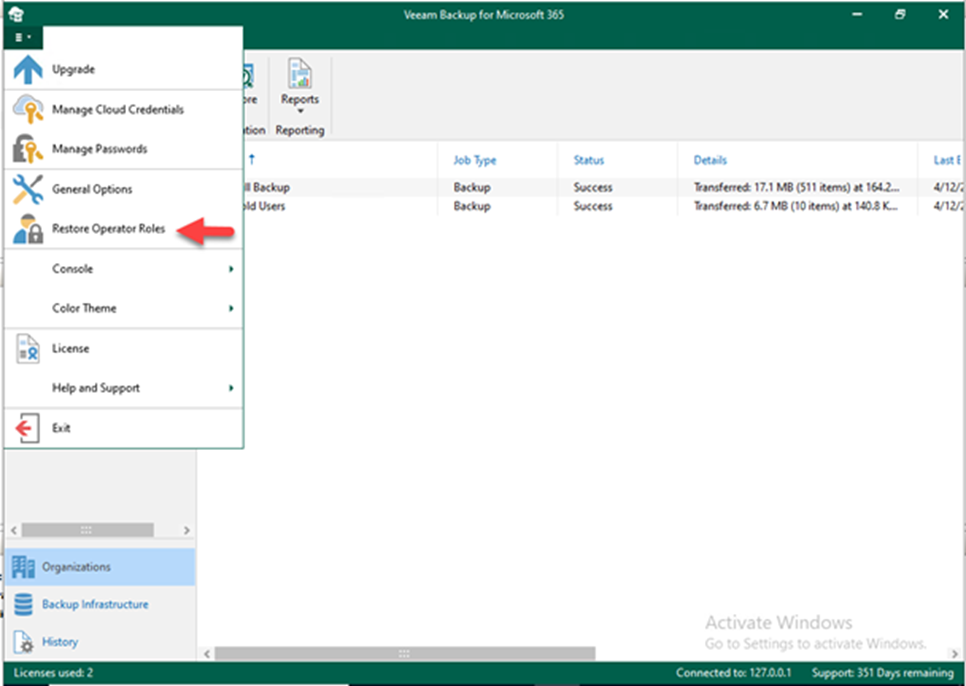Choose Upgrade from the menu
Screen dimensions: 966x686
tap(123, 69)
